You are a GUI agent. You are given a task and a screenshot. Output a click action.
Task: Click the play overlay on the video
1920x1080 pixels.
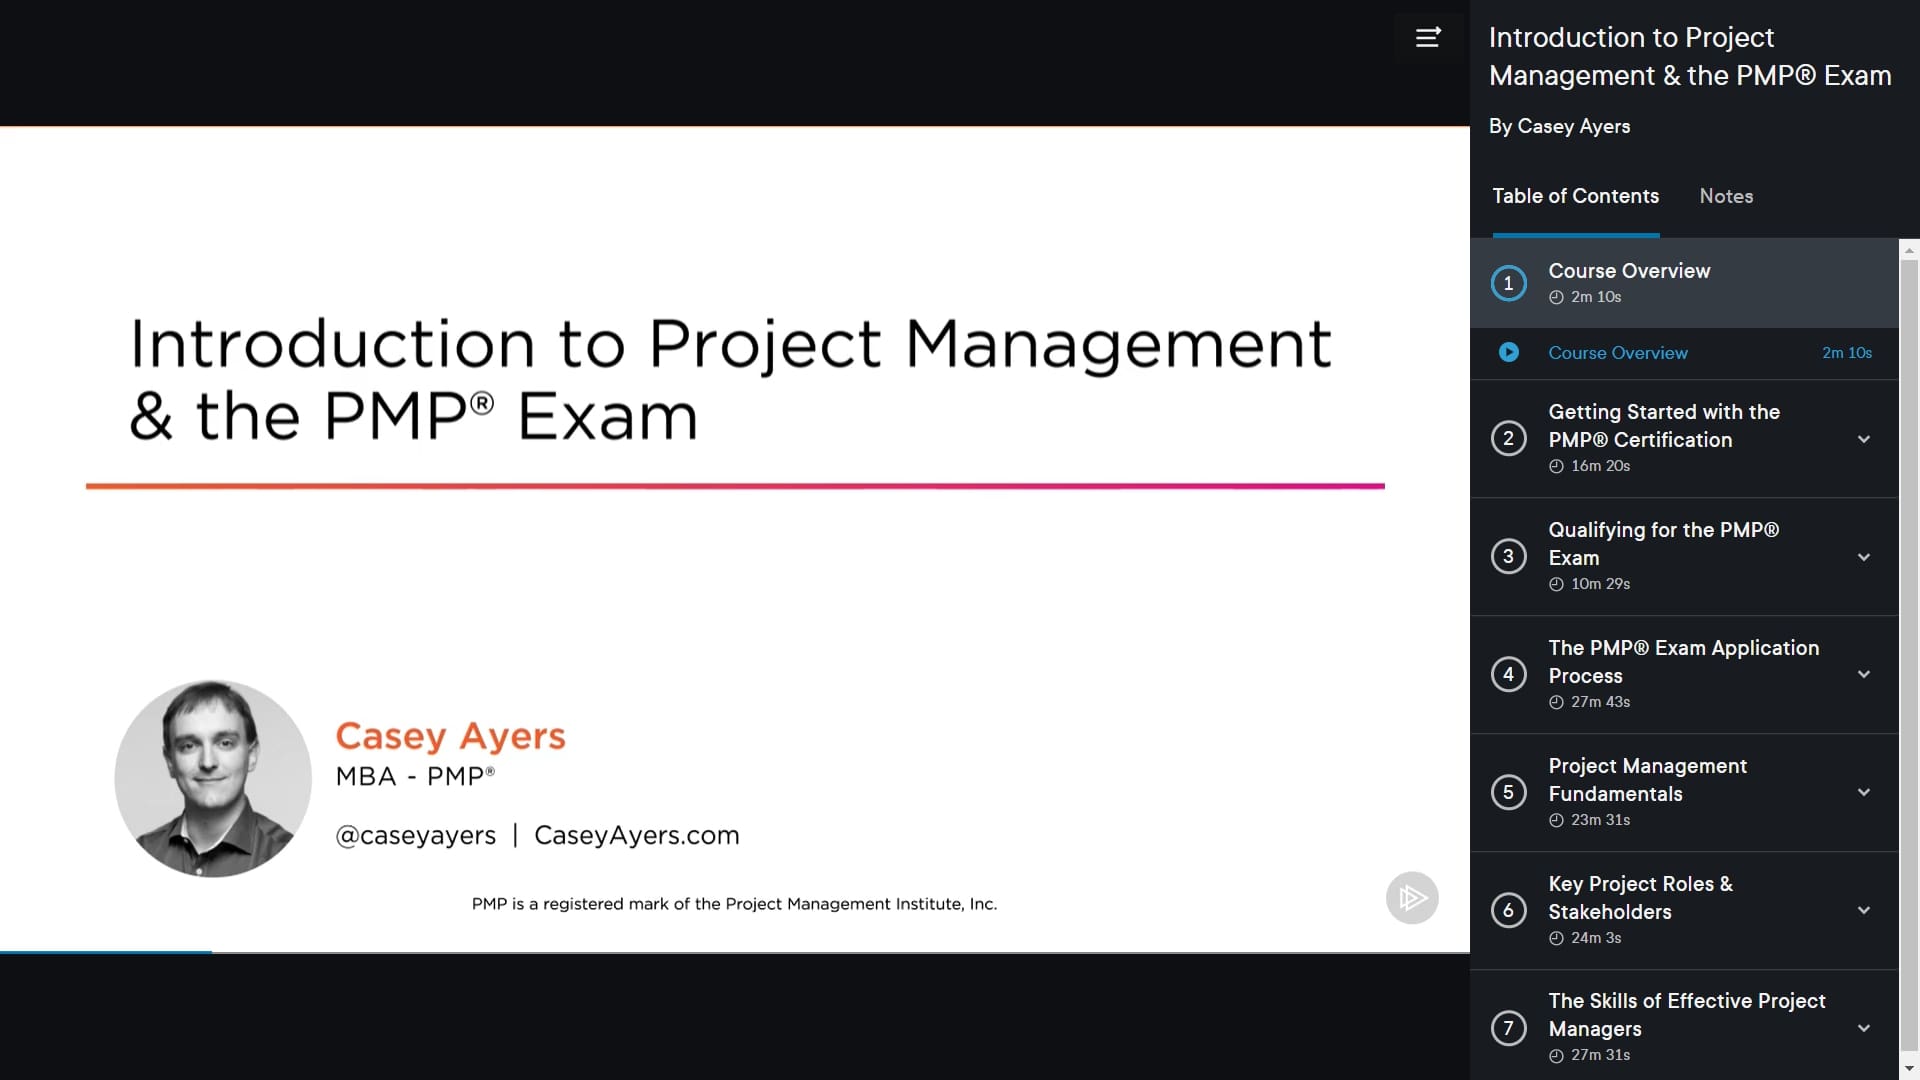tap(1412, 897)
